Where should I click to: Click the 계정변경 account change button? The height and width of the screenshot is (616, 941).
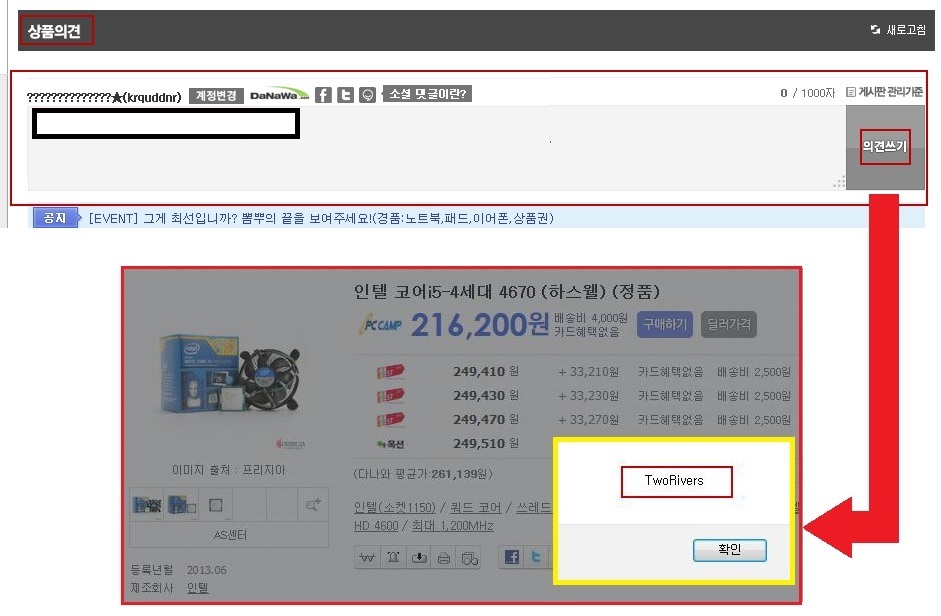pyautogui.click(x=216, y=95)
